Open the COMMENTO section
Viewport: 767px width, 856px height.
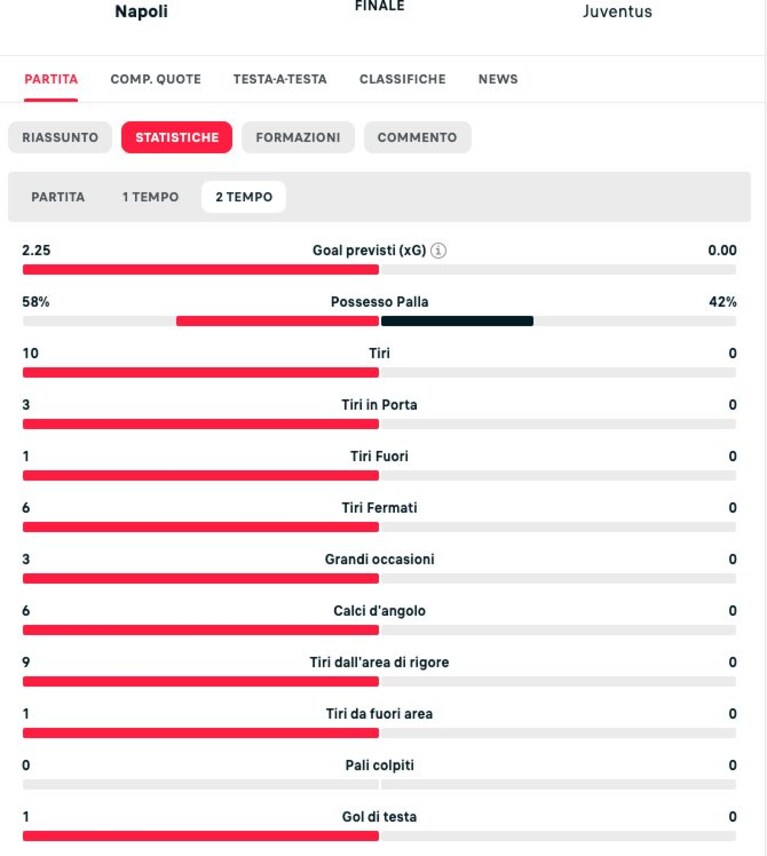point(417,137)
